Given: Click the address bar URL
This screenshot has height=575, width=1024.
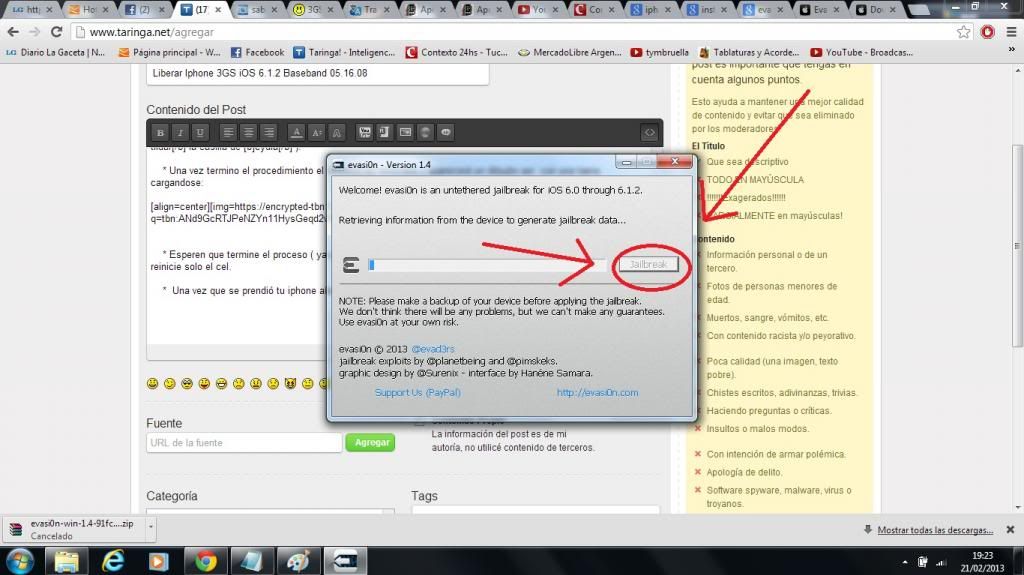Looking at the screenshot, I should (152, 32).
